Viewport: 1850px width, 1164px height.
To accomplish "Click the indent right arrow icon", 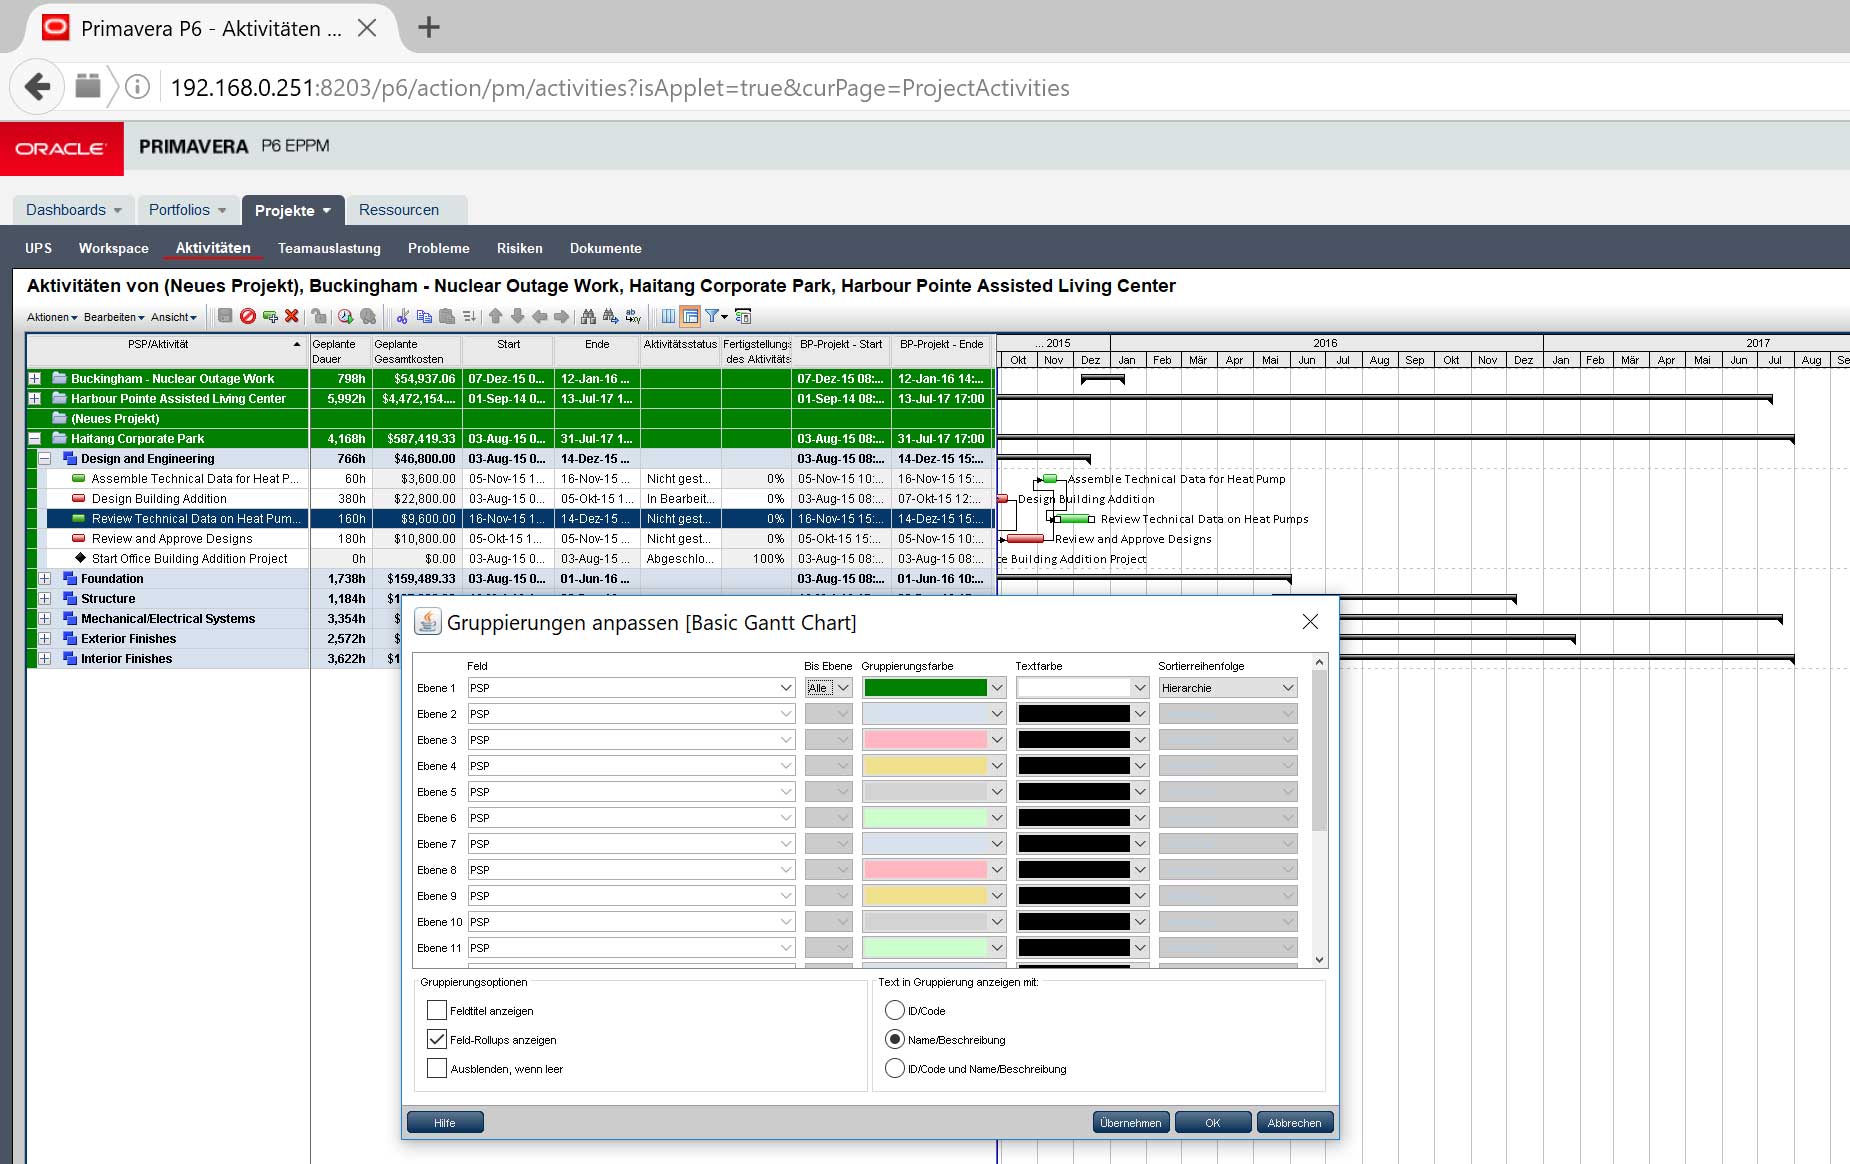I will pos(561,316).
